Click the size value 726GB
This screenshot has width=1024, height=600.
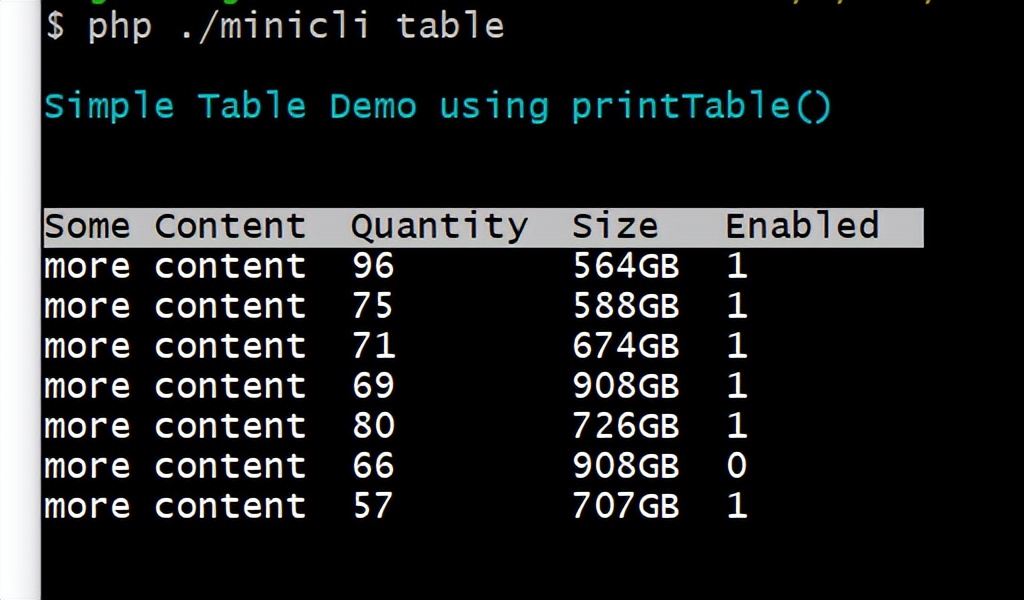coord(626,426)
